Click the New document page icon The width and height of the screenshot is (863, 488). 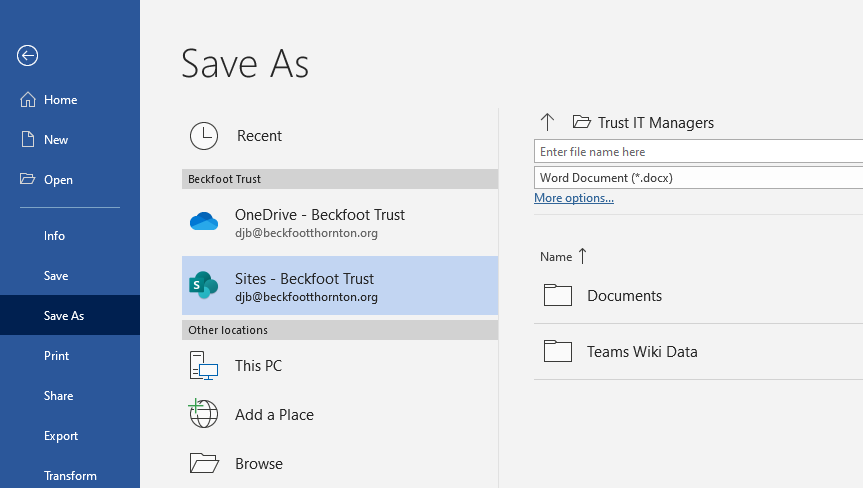(28, 139)
